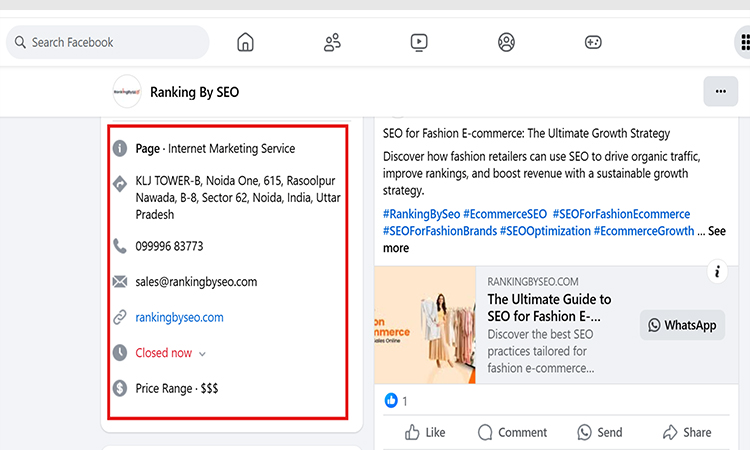Open the #SEOForFashionEcommerce hashtag
The width and height of the screenshot is (750, 450).
[621, 214]
